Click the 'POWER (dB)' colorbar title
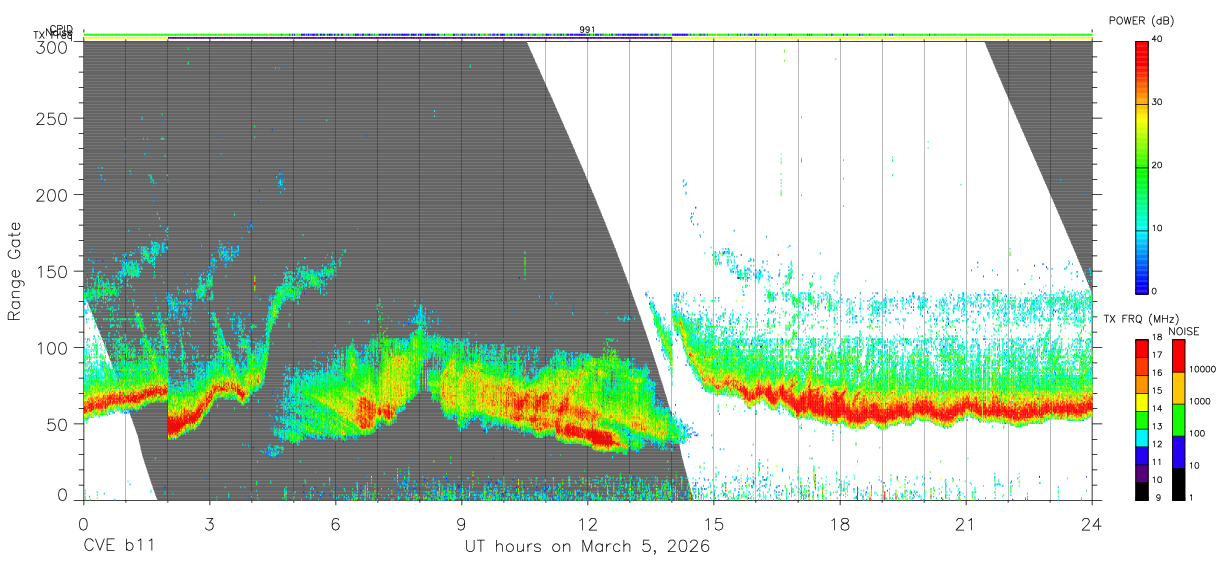1228x567 pixels. coord(1142,21)
